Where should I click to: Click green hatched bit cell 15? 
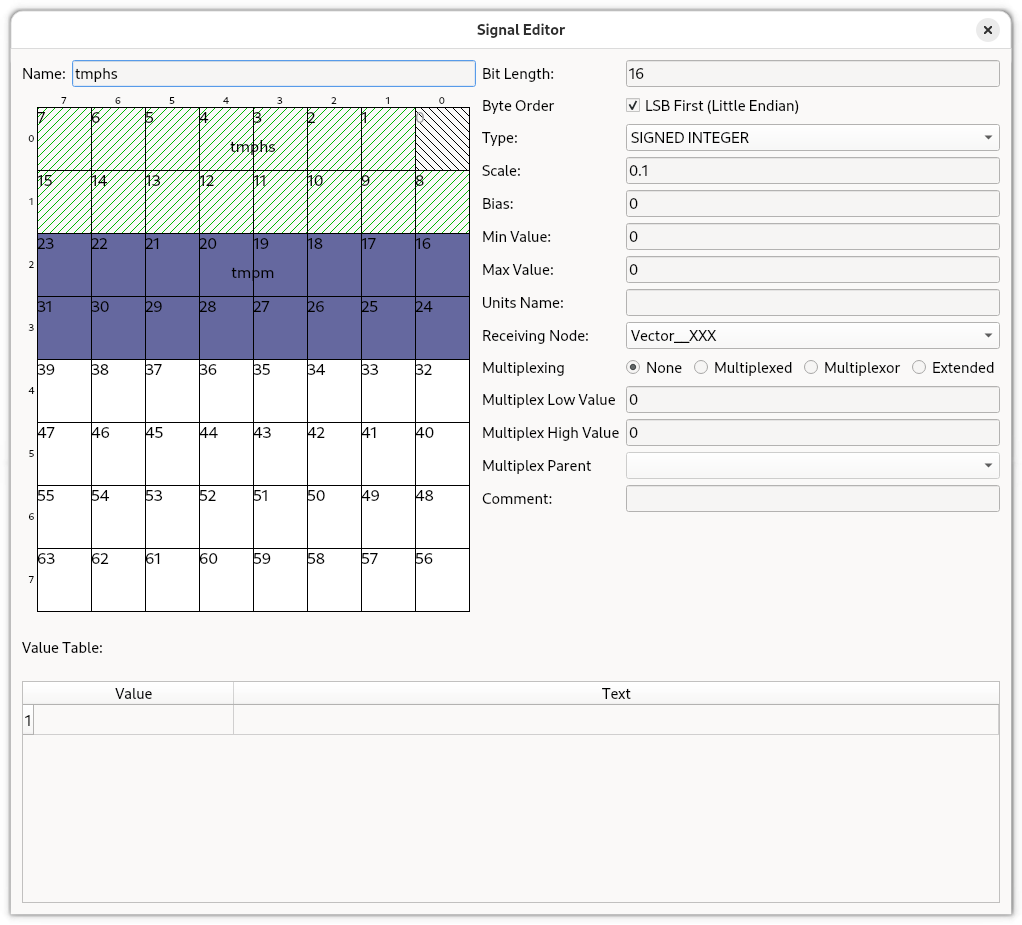pos(64,202)
